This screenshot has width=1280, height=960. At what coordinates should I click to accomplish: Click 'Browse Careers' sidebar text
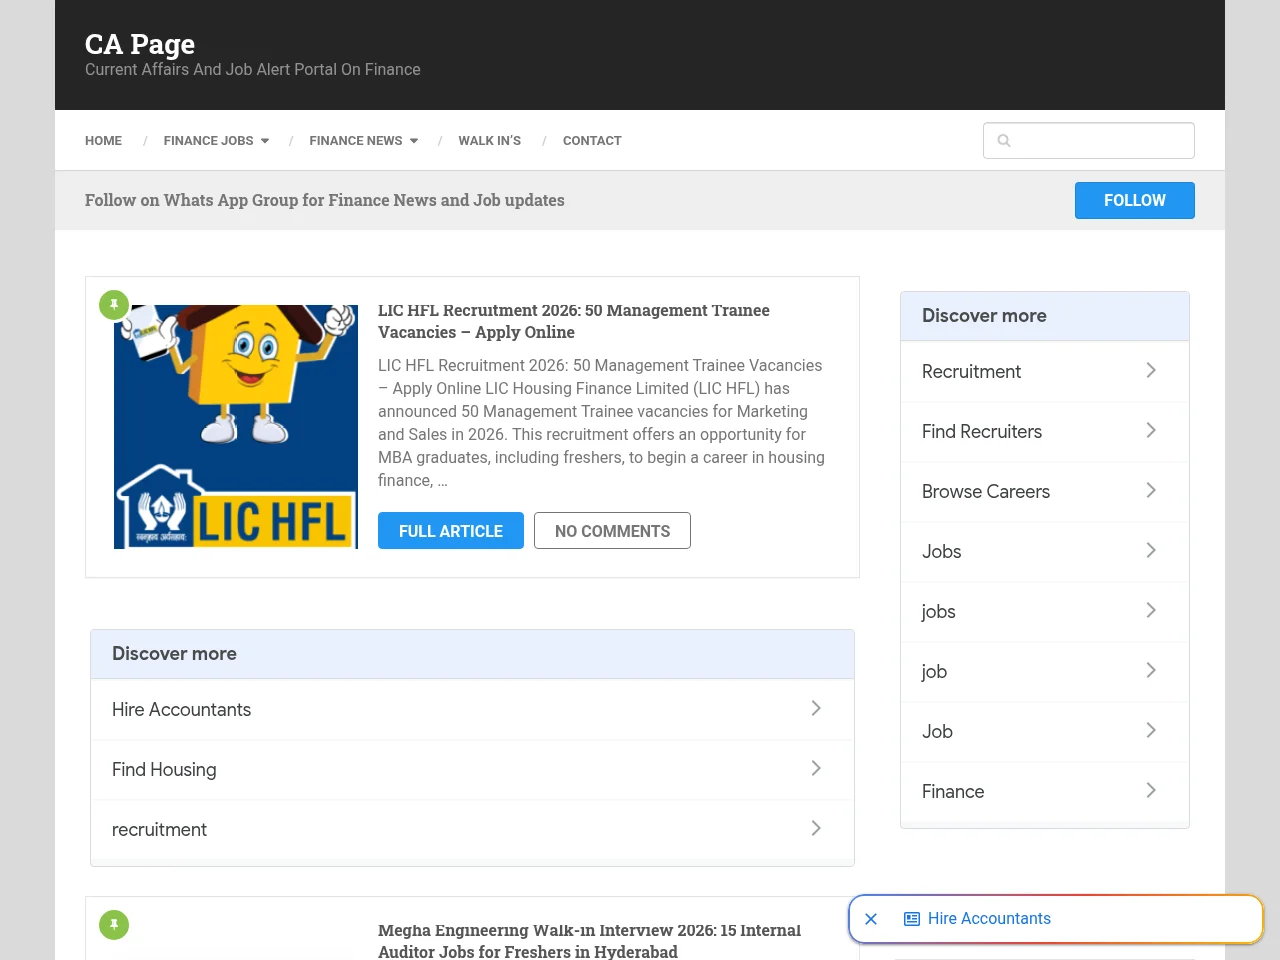[x=986, y=491]
